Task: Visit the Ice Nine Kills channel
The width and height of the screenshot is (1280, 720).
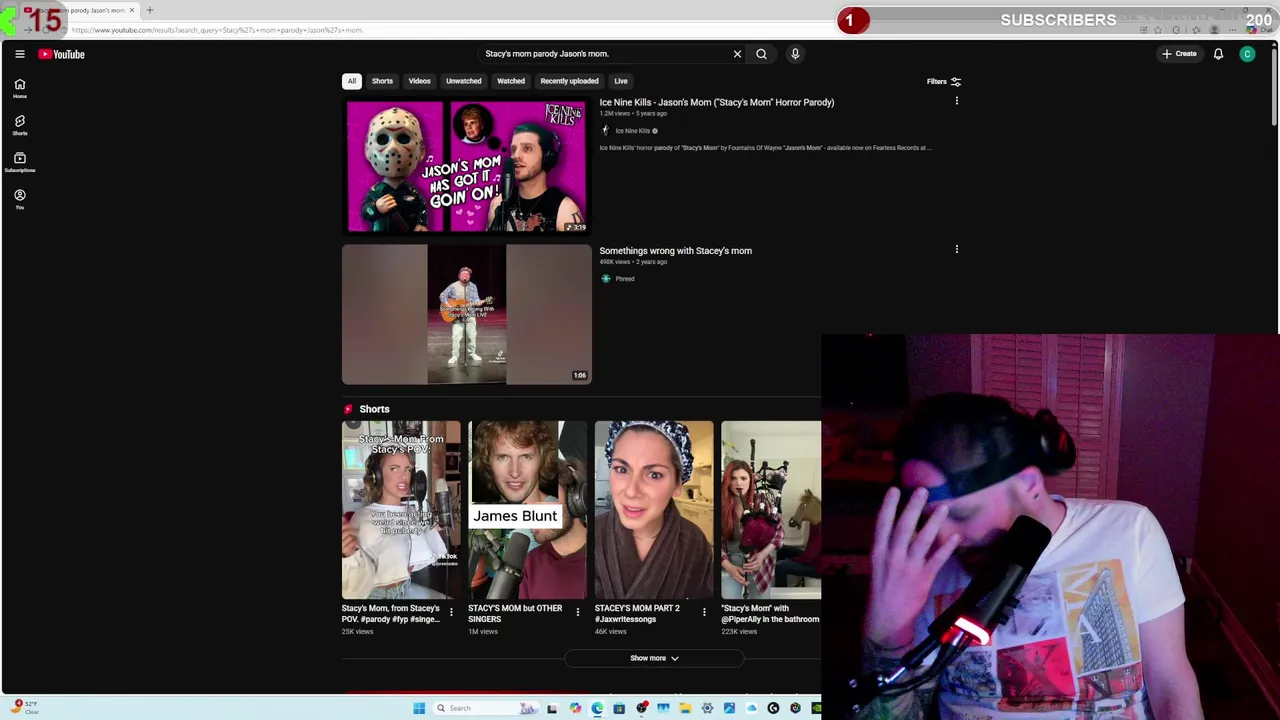Action: tap(632, 131)
